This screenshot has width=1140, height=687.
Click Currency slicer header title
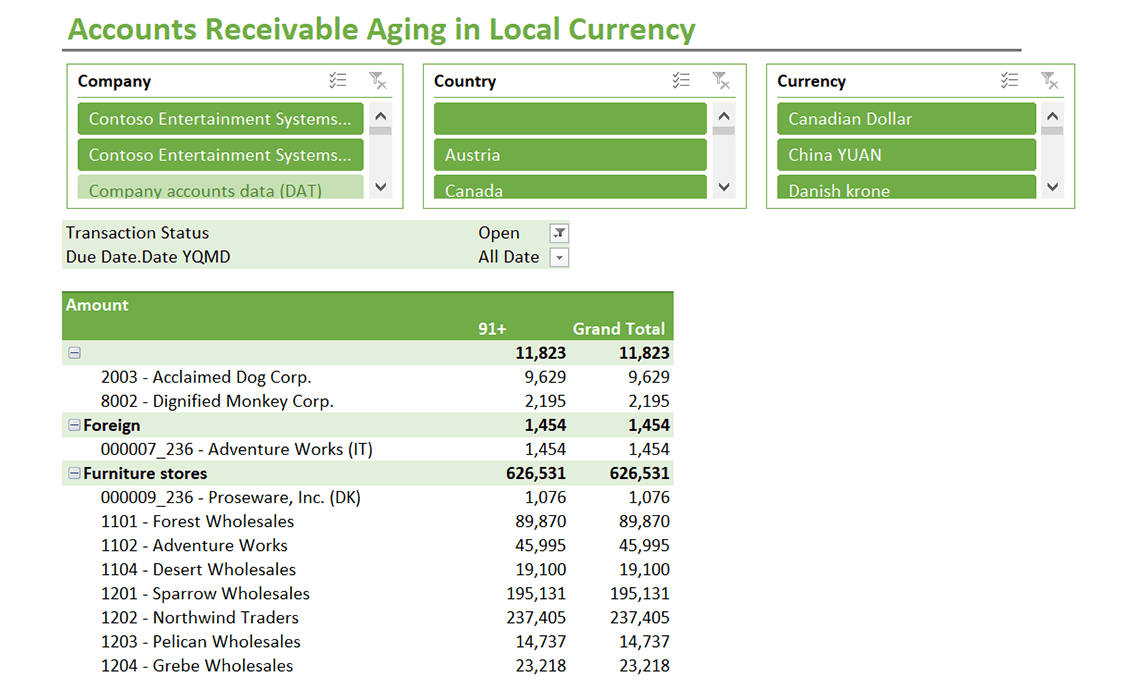(811, 81)
